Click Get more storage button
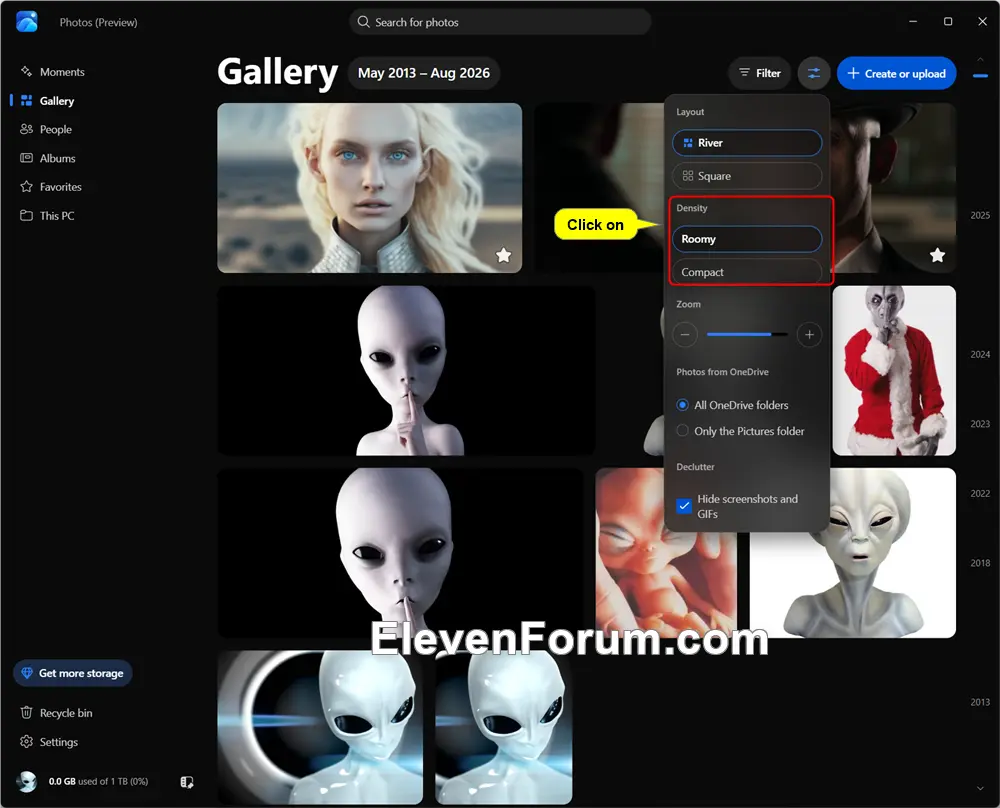The height and width of the screenshot is (808, 1000). click(73, 673)
